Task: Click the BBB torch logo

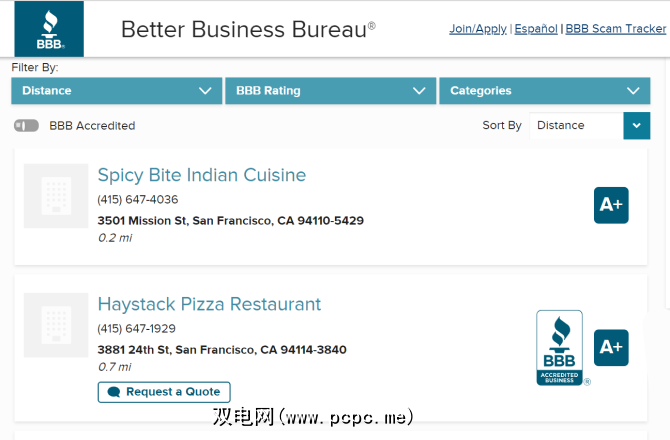Action: (x=49, y=29)
